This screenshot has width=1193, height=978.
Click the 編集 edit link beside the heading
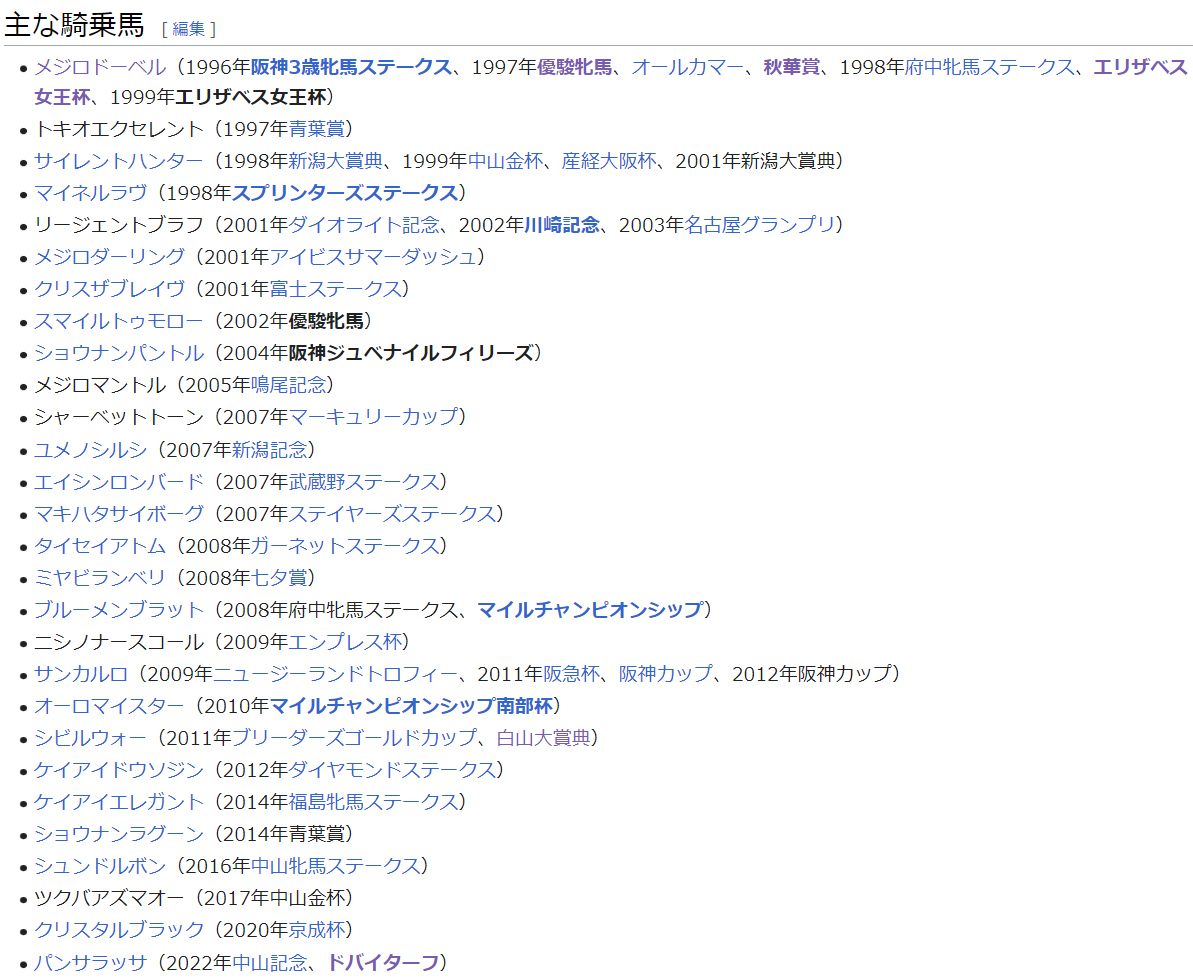tap(189, 29)
